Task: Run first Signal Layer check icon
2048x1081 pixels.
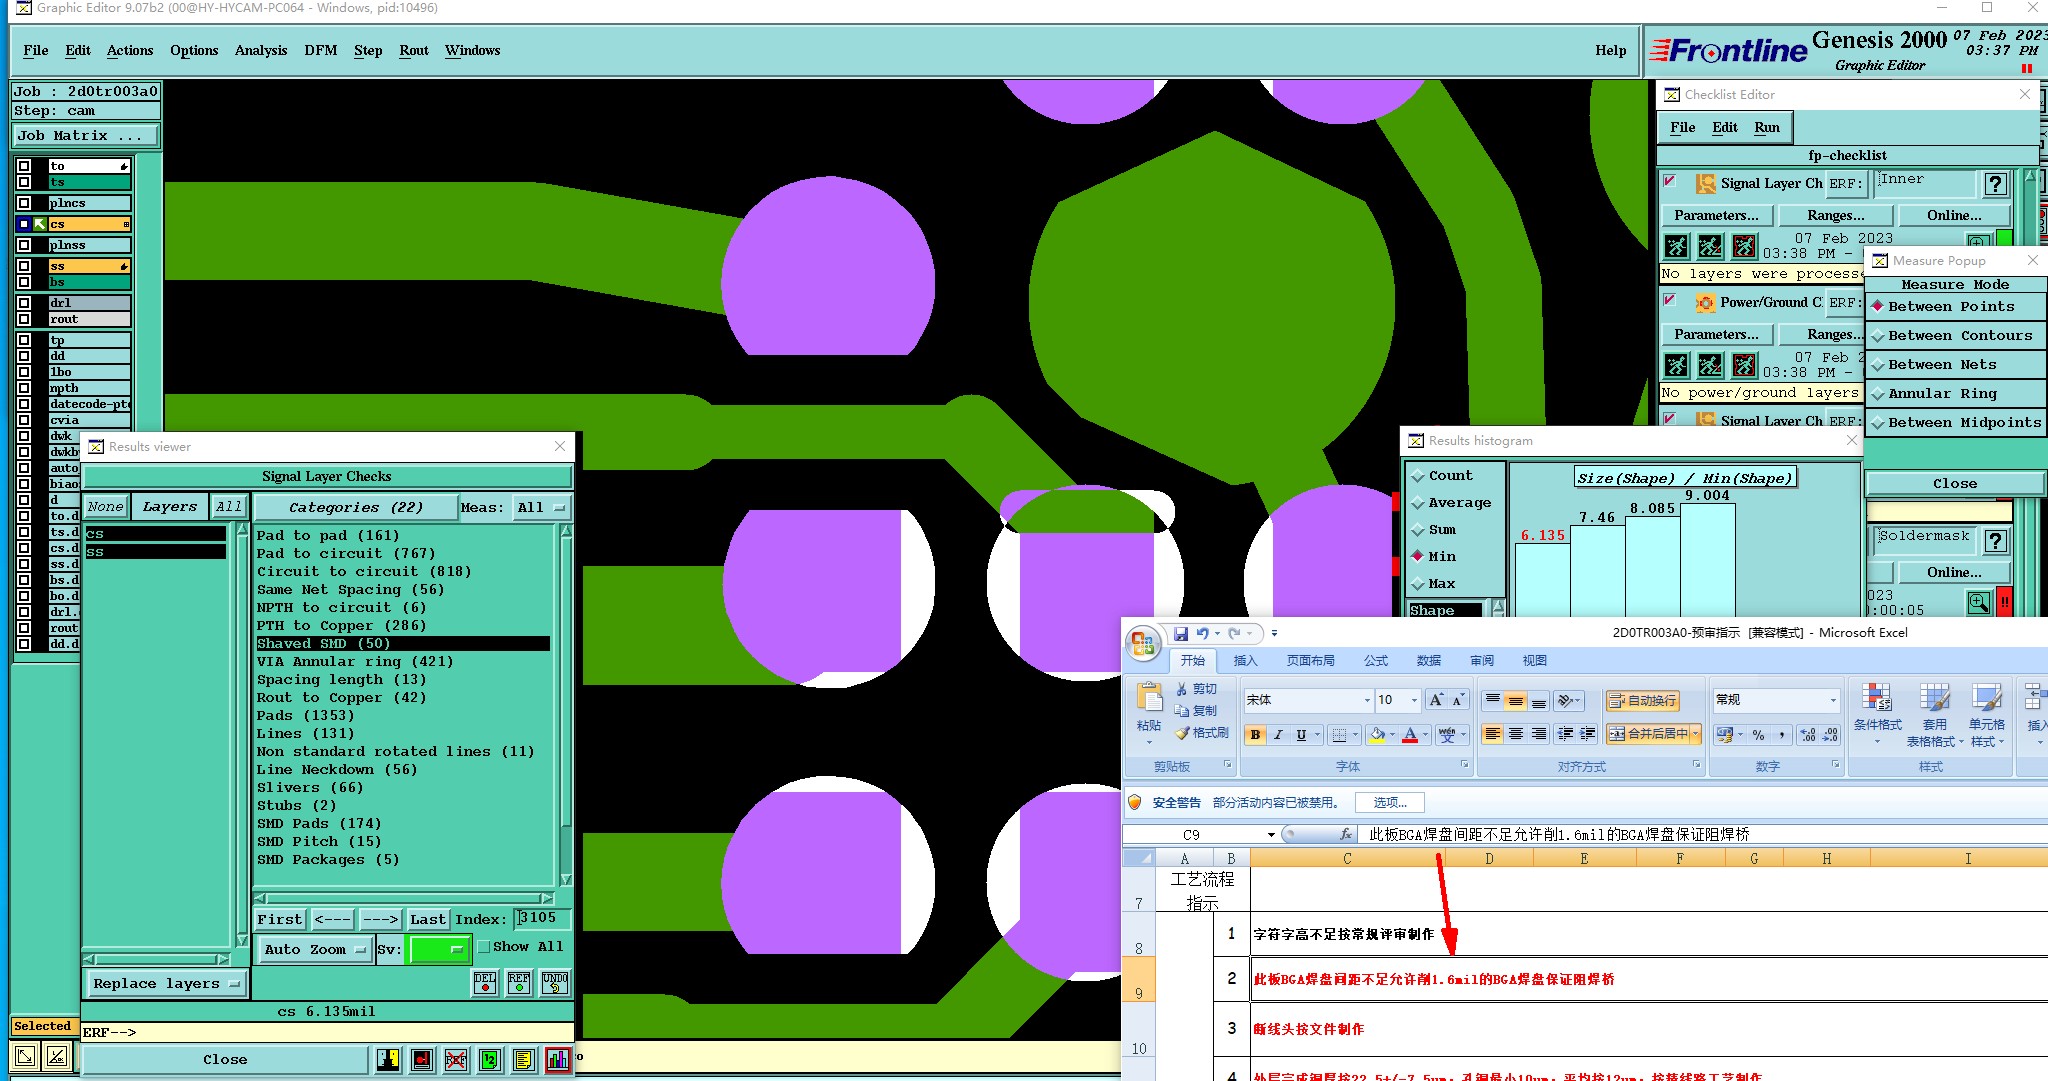Action: (x=1677, y=246)
